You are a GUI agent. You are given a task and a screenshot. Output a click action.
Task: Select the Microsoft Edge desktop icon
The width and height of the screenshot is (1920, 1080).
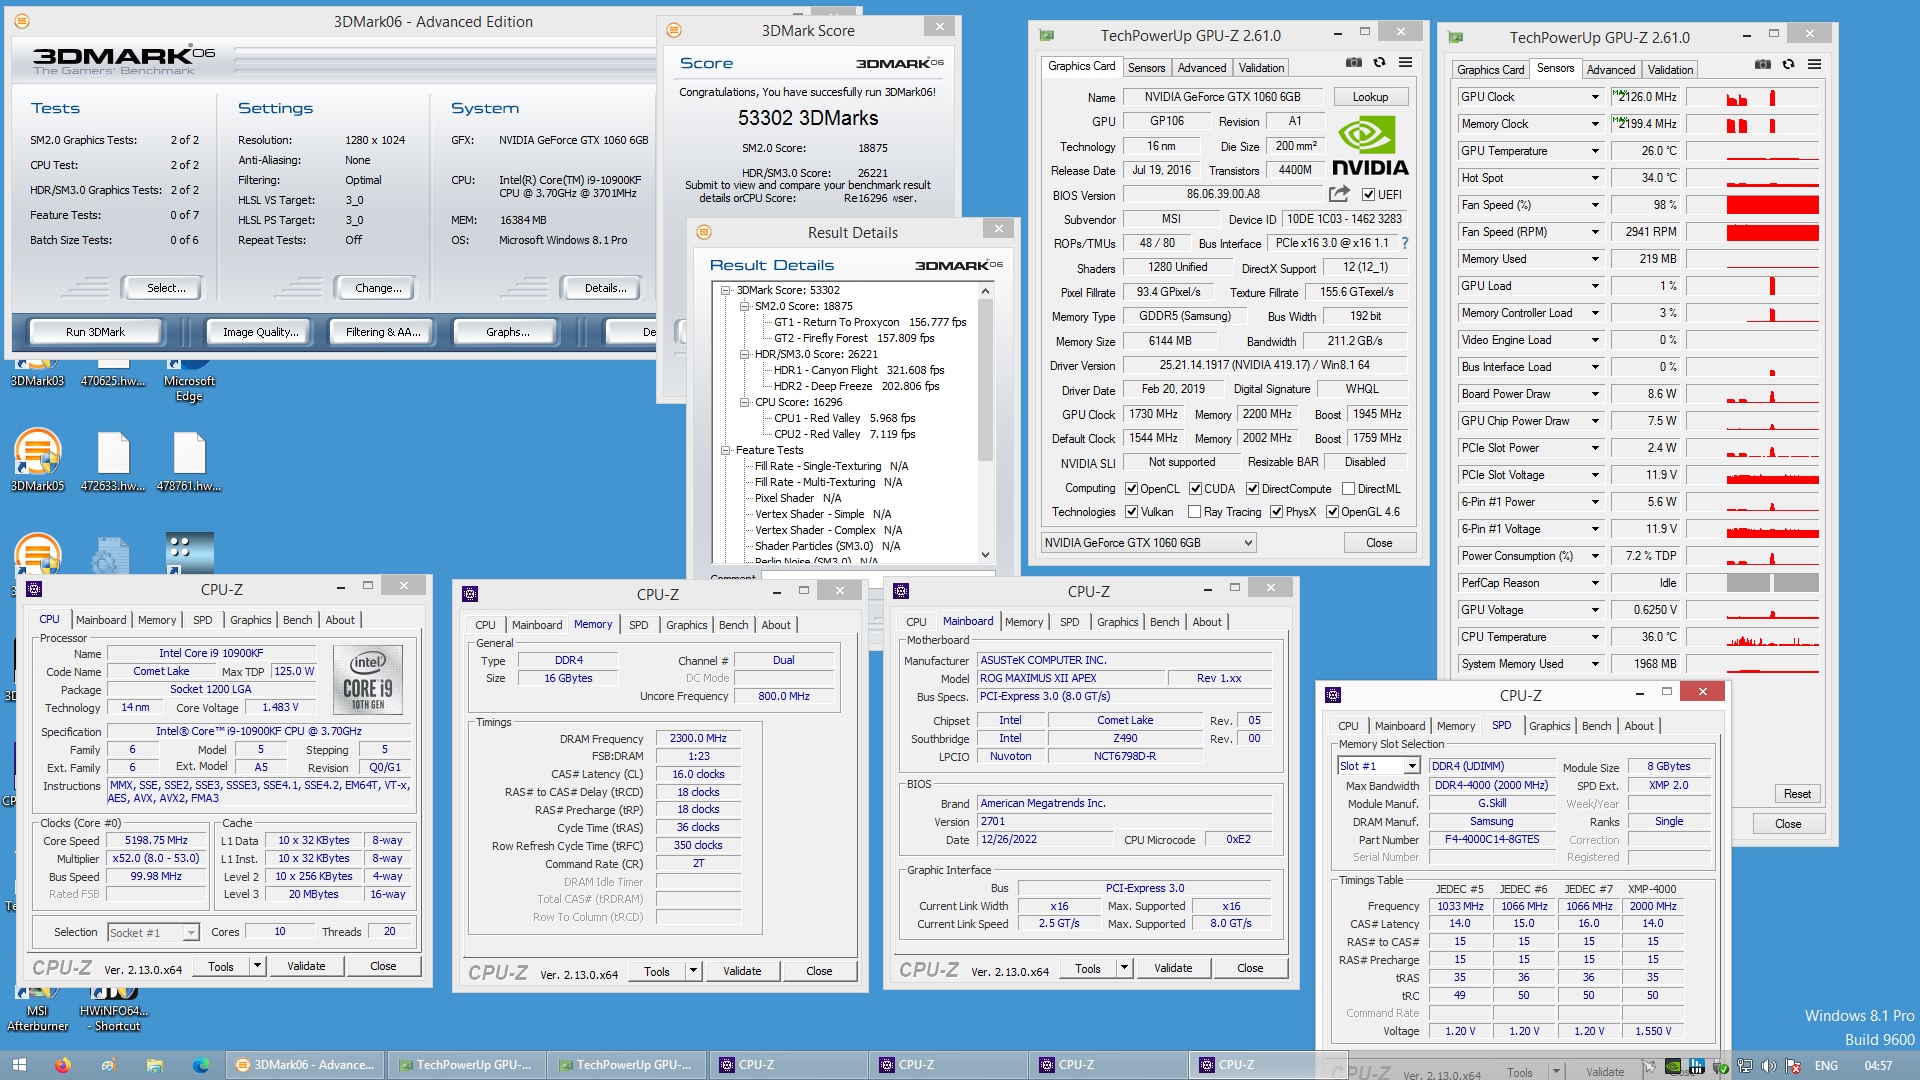tap(189, 383)
